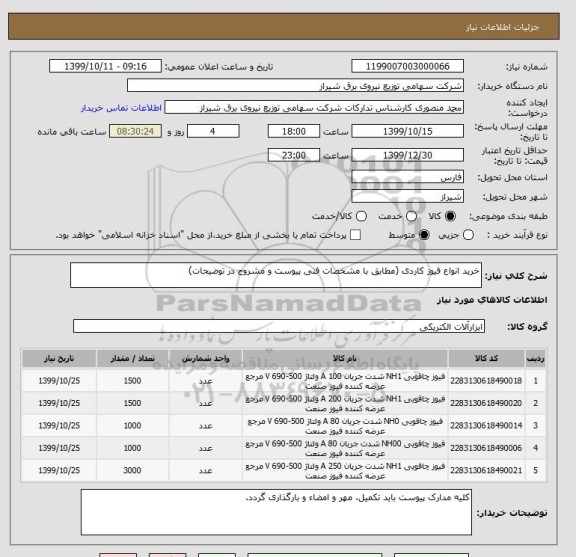Toggle the اسناد خزانه اسلامی payment checkbox
The height and width of the screenshot is (557, 576).
(355, 235)
